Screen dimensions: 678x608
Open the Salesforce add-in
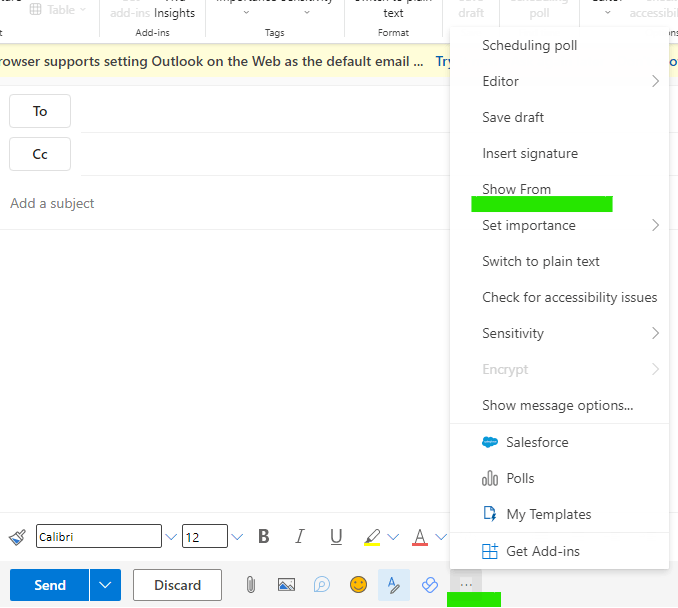pyautogui.click(x=560, y=442)
